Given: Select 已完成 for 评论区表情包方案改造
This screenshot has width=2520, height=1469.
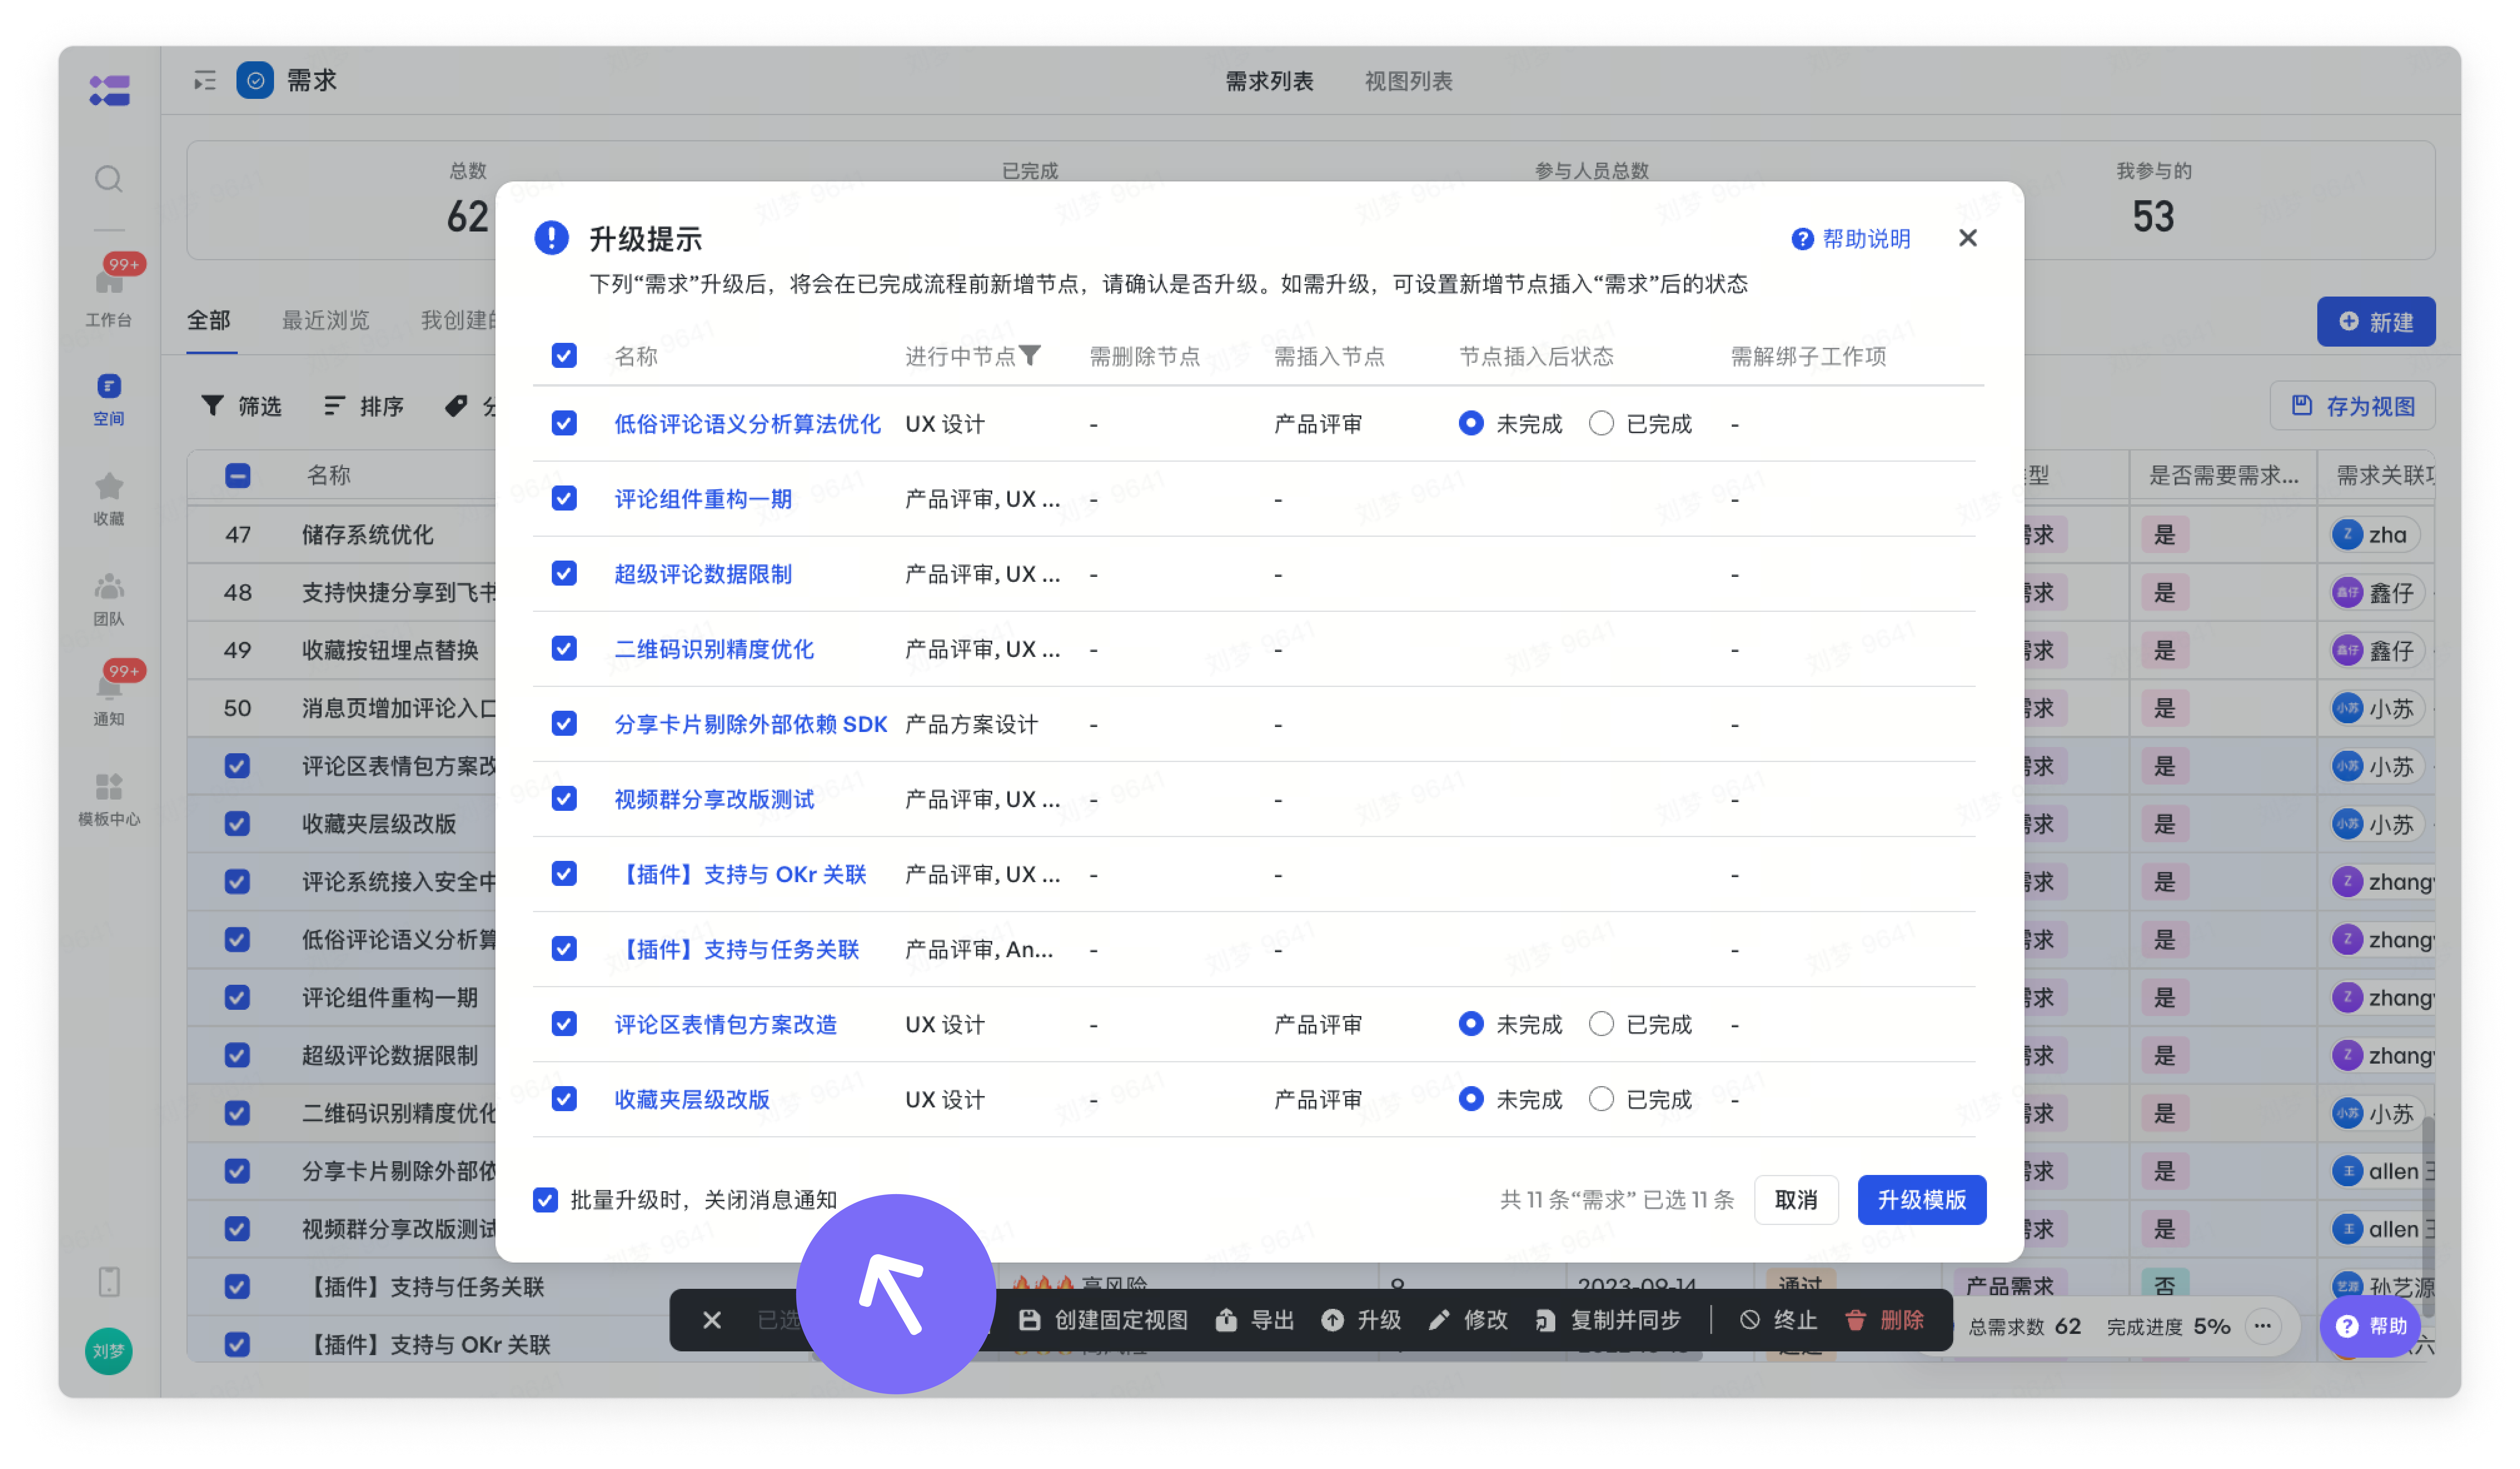Looking at the screenshot, I should pos(1601,1023).
